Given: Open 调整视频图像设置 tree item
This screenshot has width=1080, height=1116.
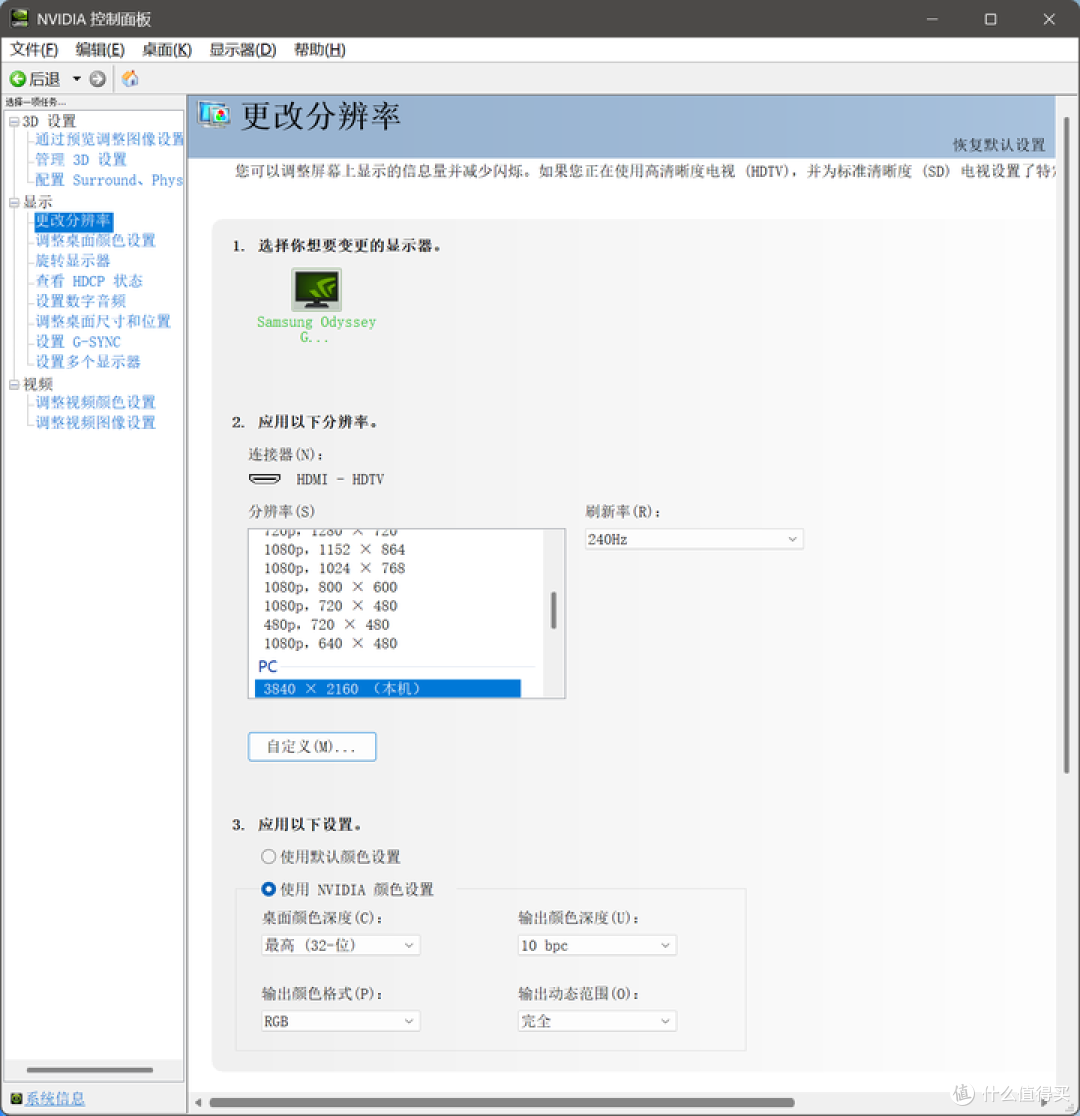Looking at the screenshot, I should pyautogui.click(x=95, y=422).
